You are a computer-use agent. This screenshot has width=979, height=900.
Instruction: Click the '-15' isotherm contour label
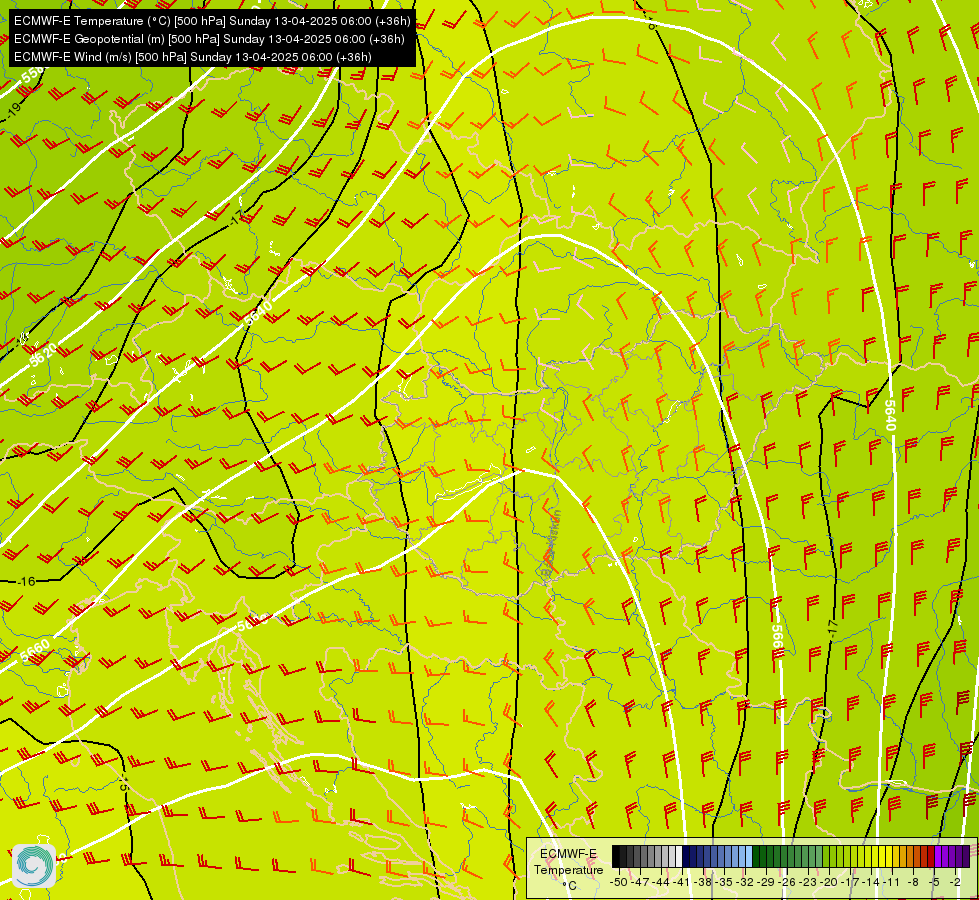click(123, 784)
